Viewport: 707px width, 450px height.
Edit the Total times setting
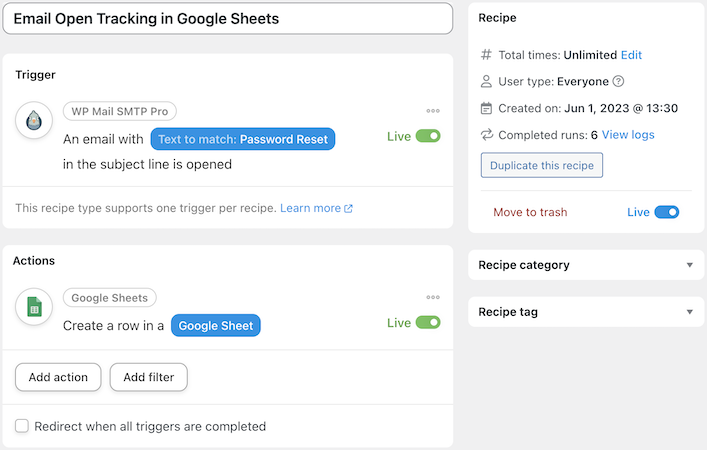click(631, 55)
